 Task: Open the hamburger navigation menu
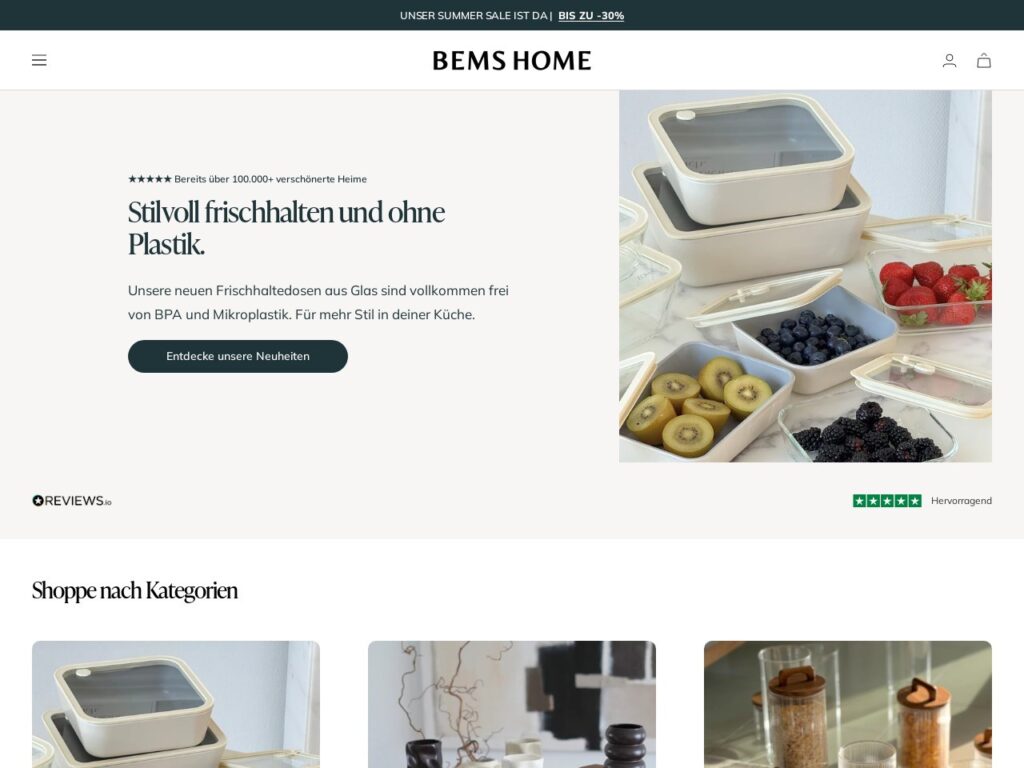[39, 60]
